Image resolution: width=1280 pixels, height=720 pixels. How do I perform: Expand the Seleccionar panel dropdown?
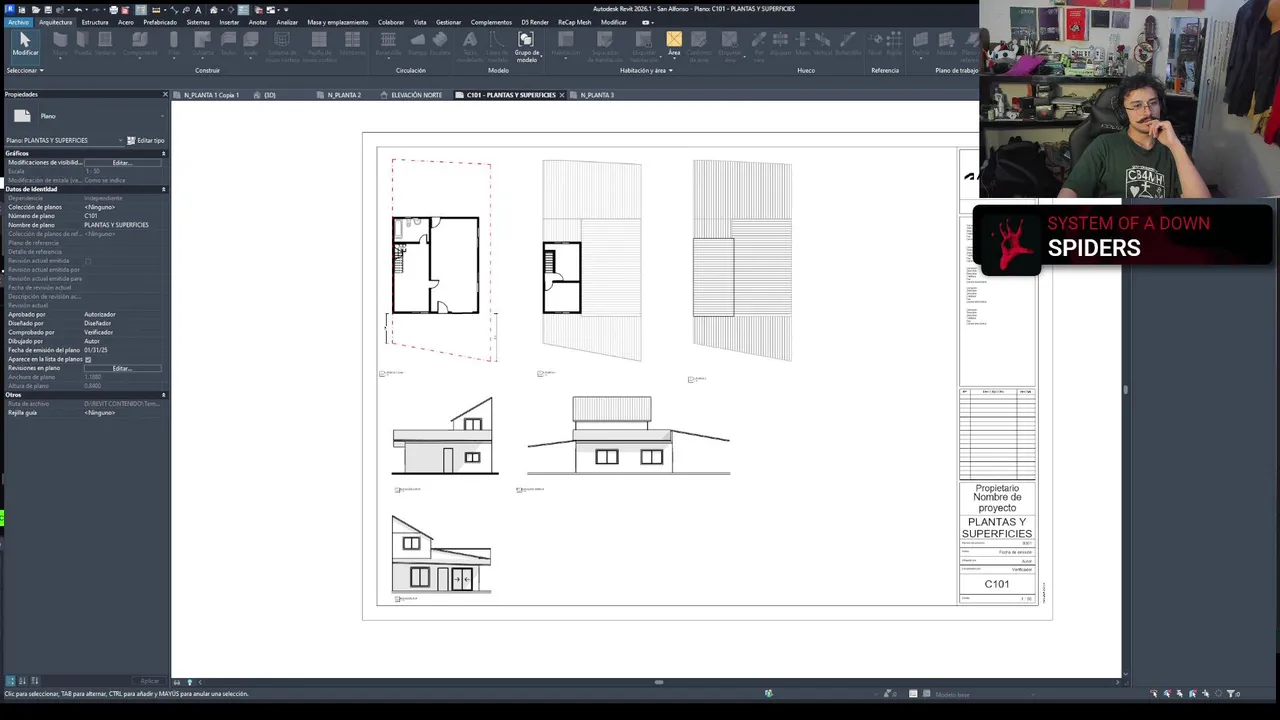[25, 70]
